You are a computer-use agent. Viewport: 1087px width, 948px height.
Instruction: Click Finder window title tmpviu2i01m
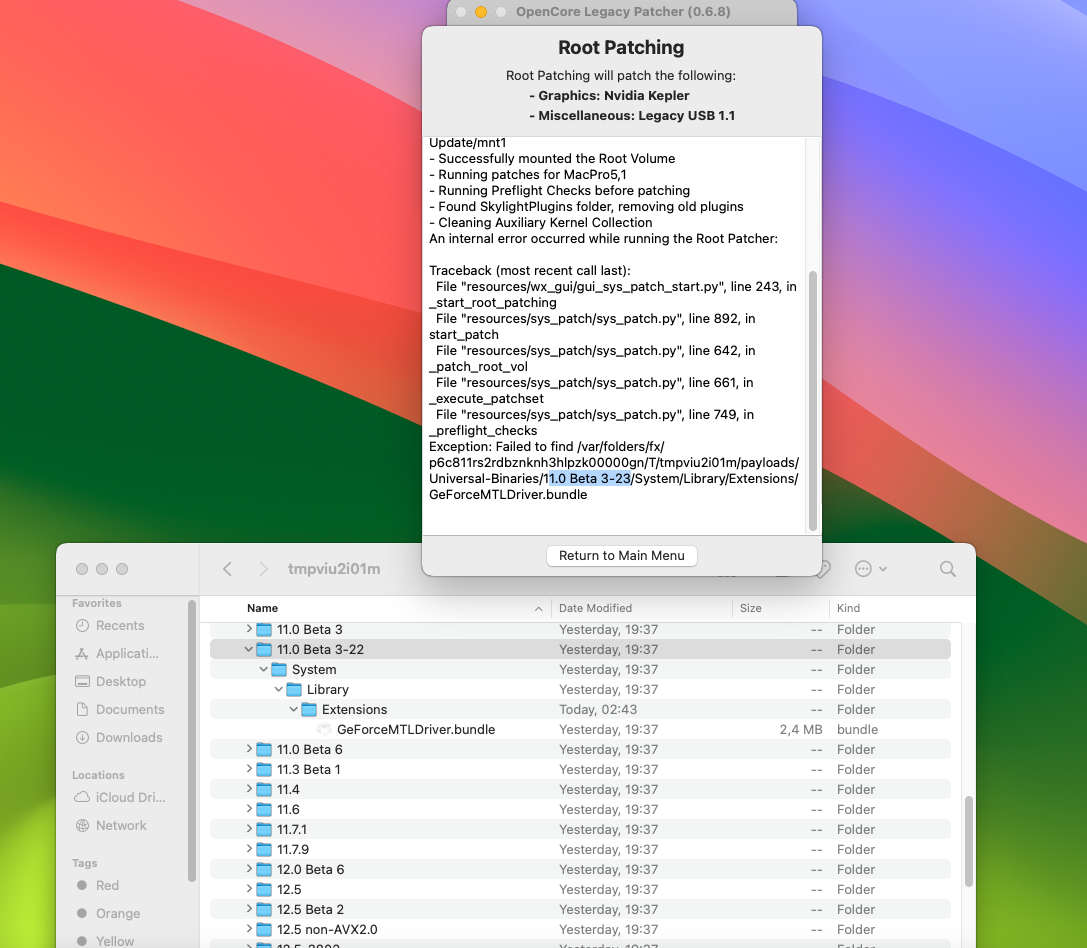pyautogui.click(x=334, y=569)
